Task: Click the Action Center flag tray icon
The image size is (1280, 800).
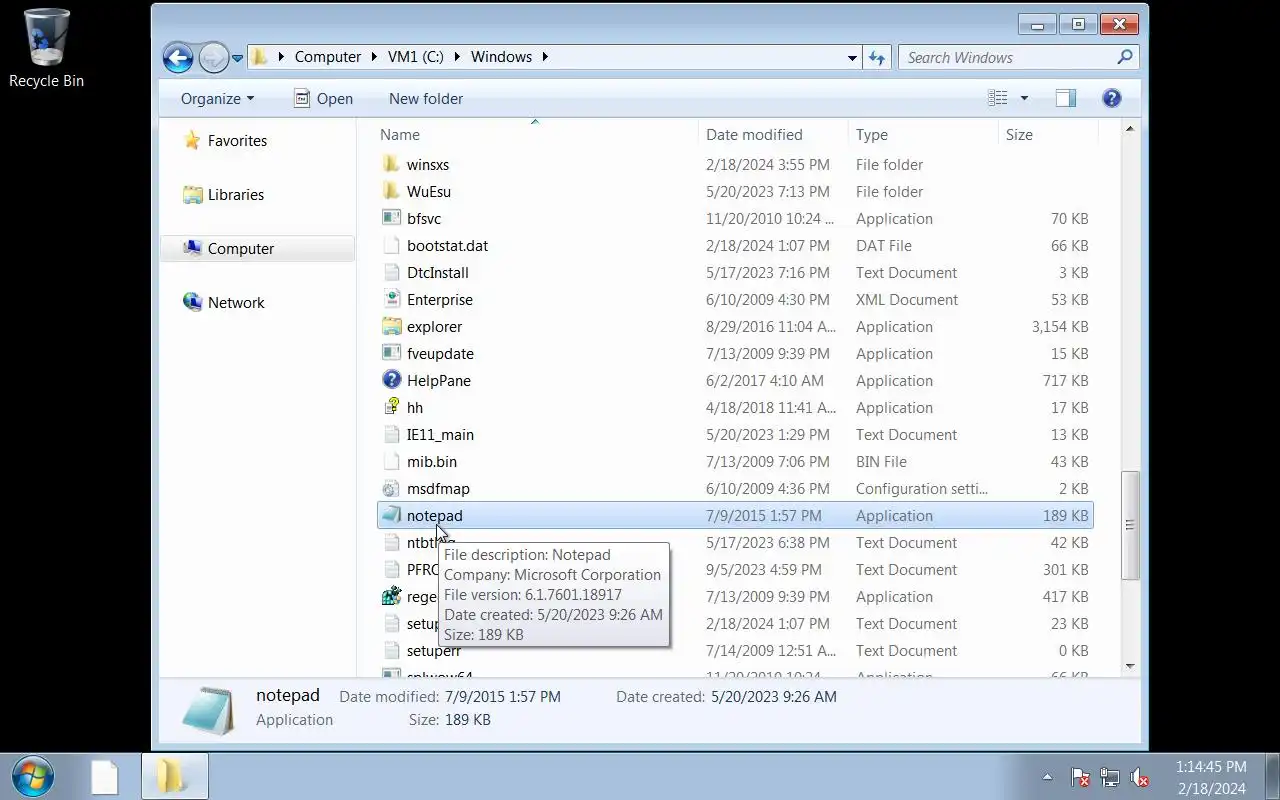Action: (x=1080, y=777)
